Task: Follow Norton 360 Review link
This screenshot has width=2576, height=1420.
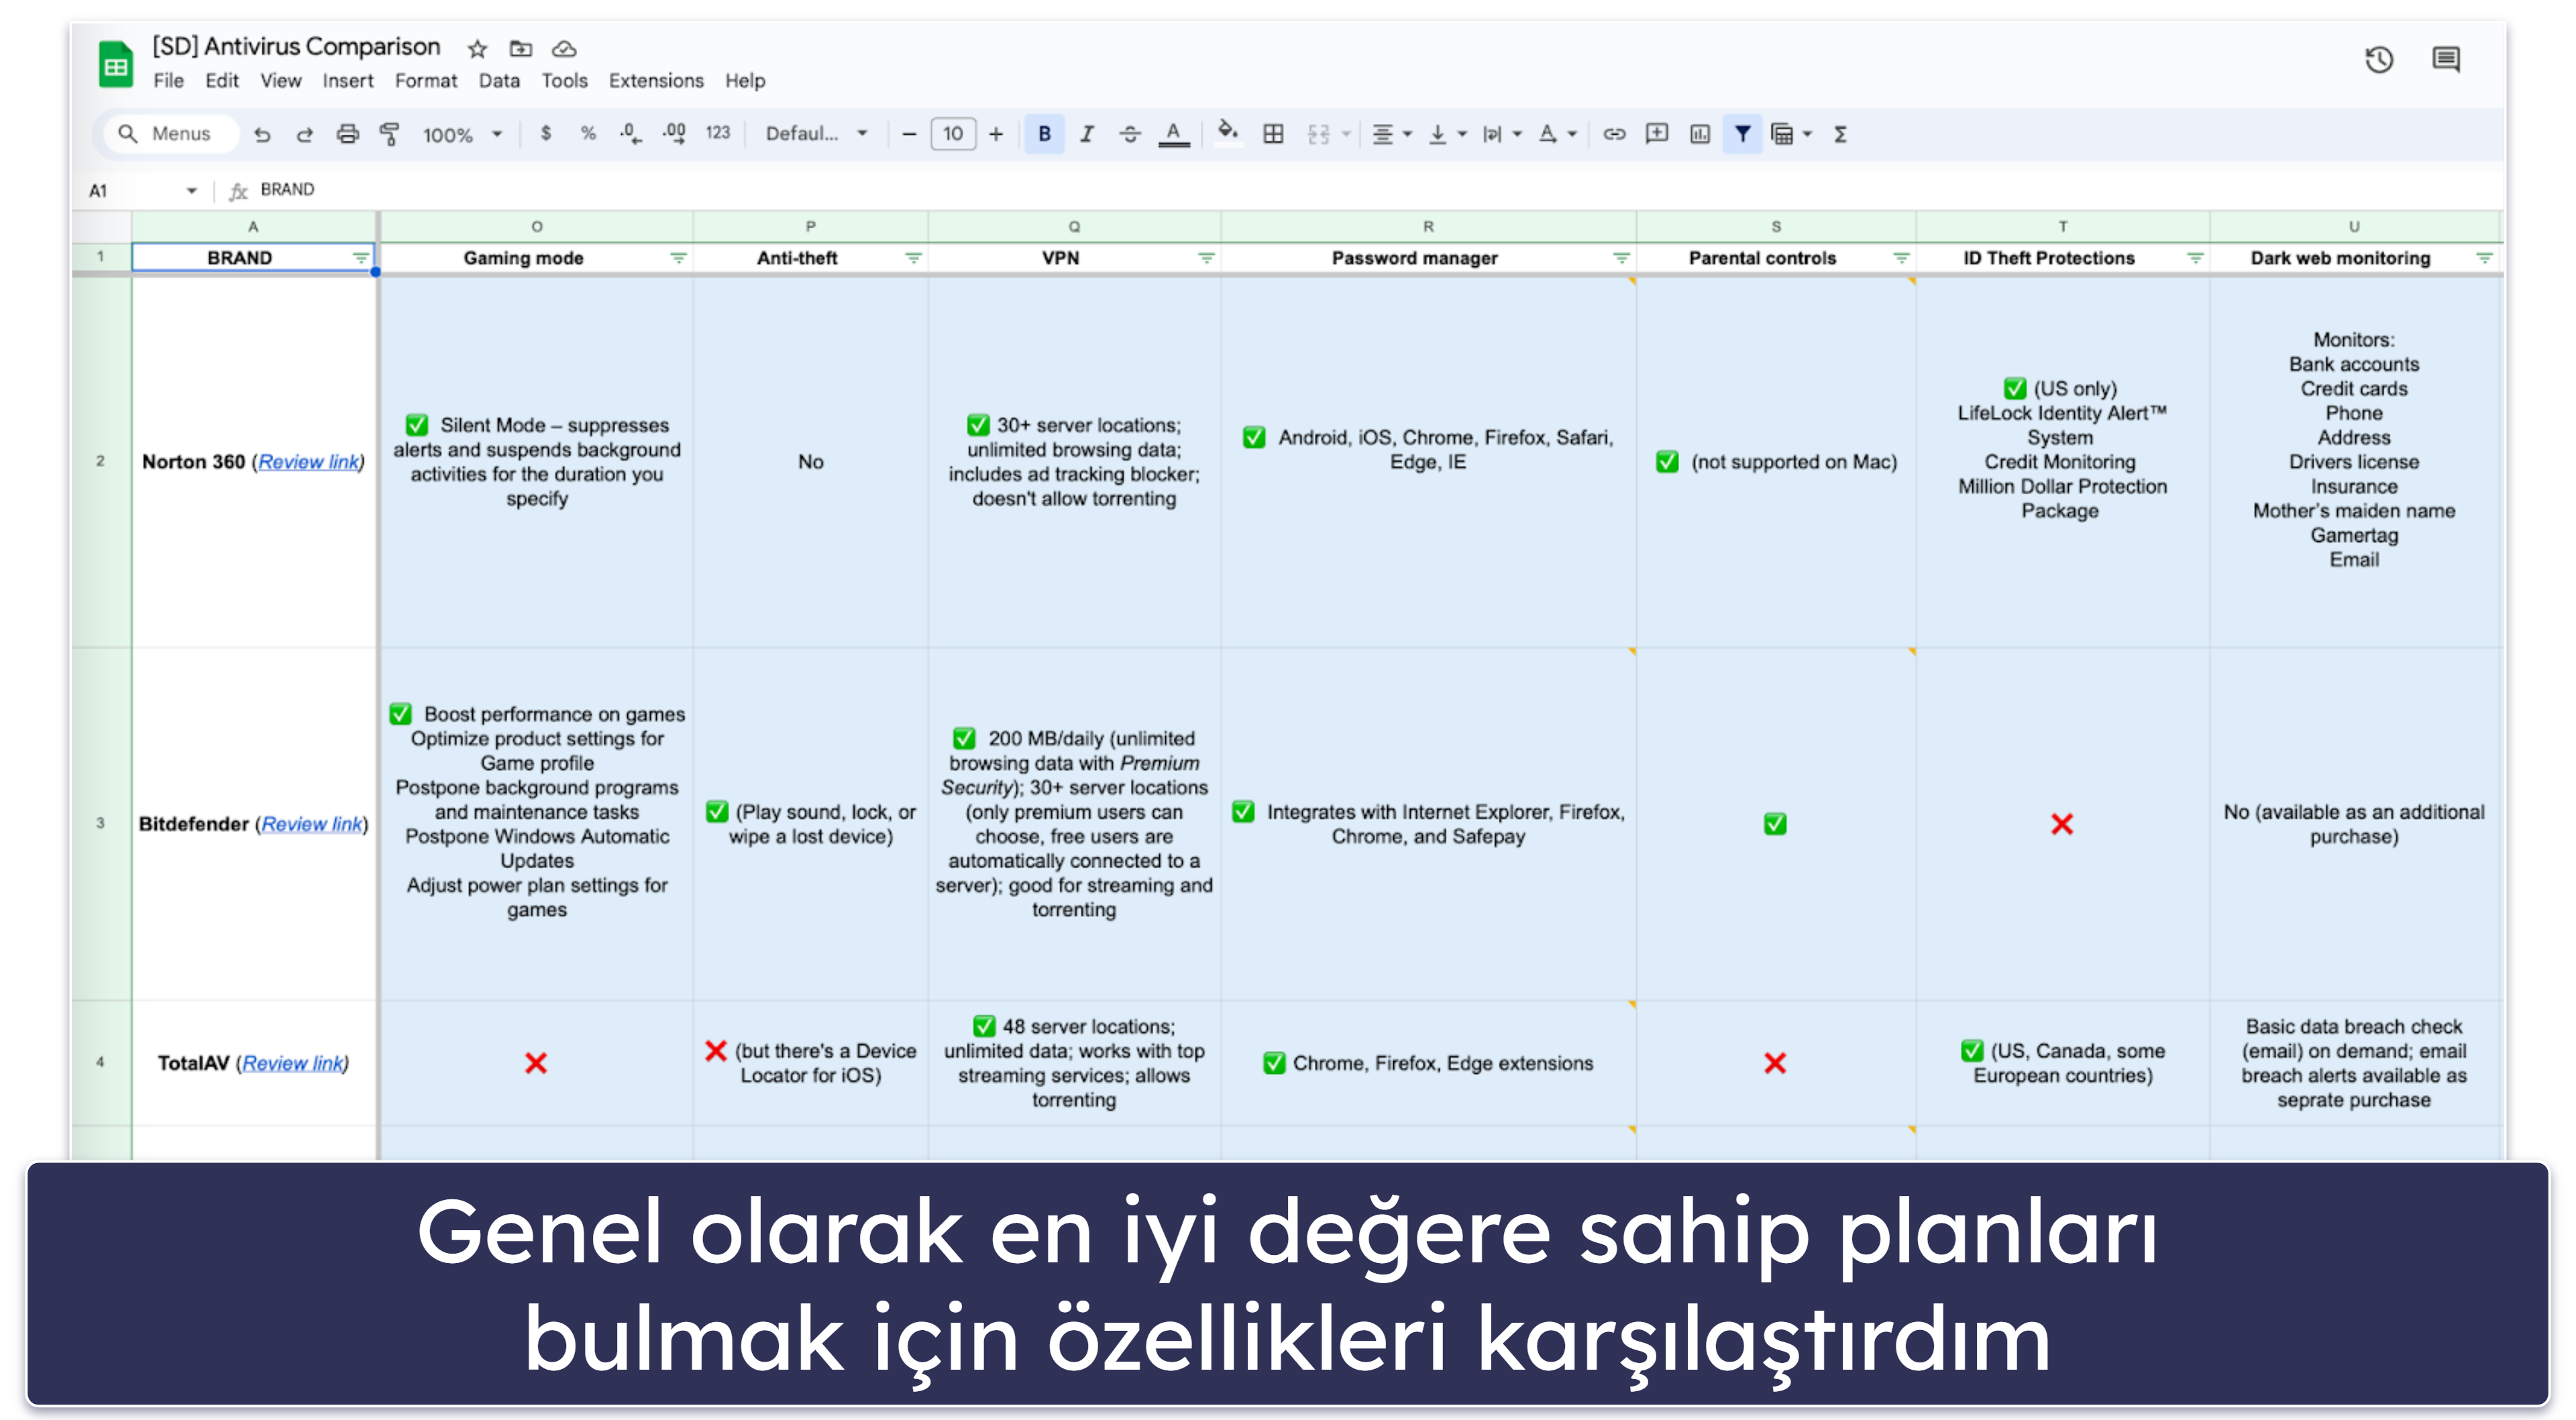Action: click(308, 462)
